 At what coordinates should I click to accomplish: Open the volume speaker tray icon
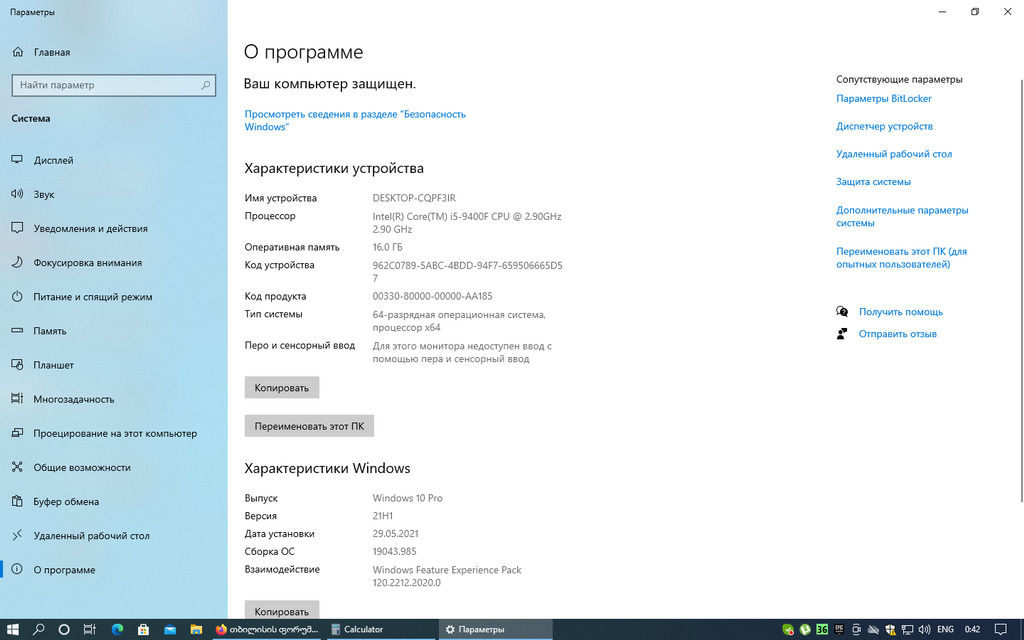click(x=924, y=630)
